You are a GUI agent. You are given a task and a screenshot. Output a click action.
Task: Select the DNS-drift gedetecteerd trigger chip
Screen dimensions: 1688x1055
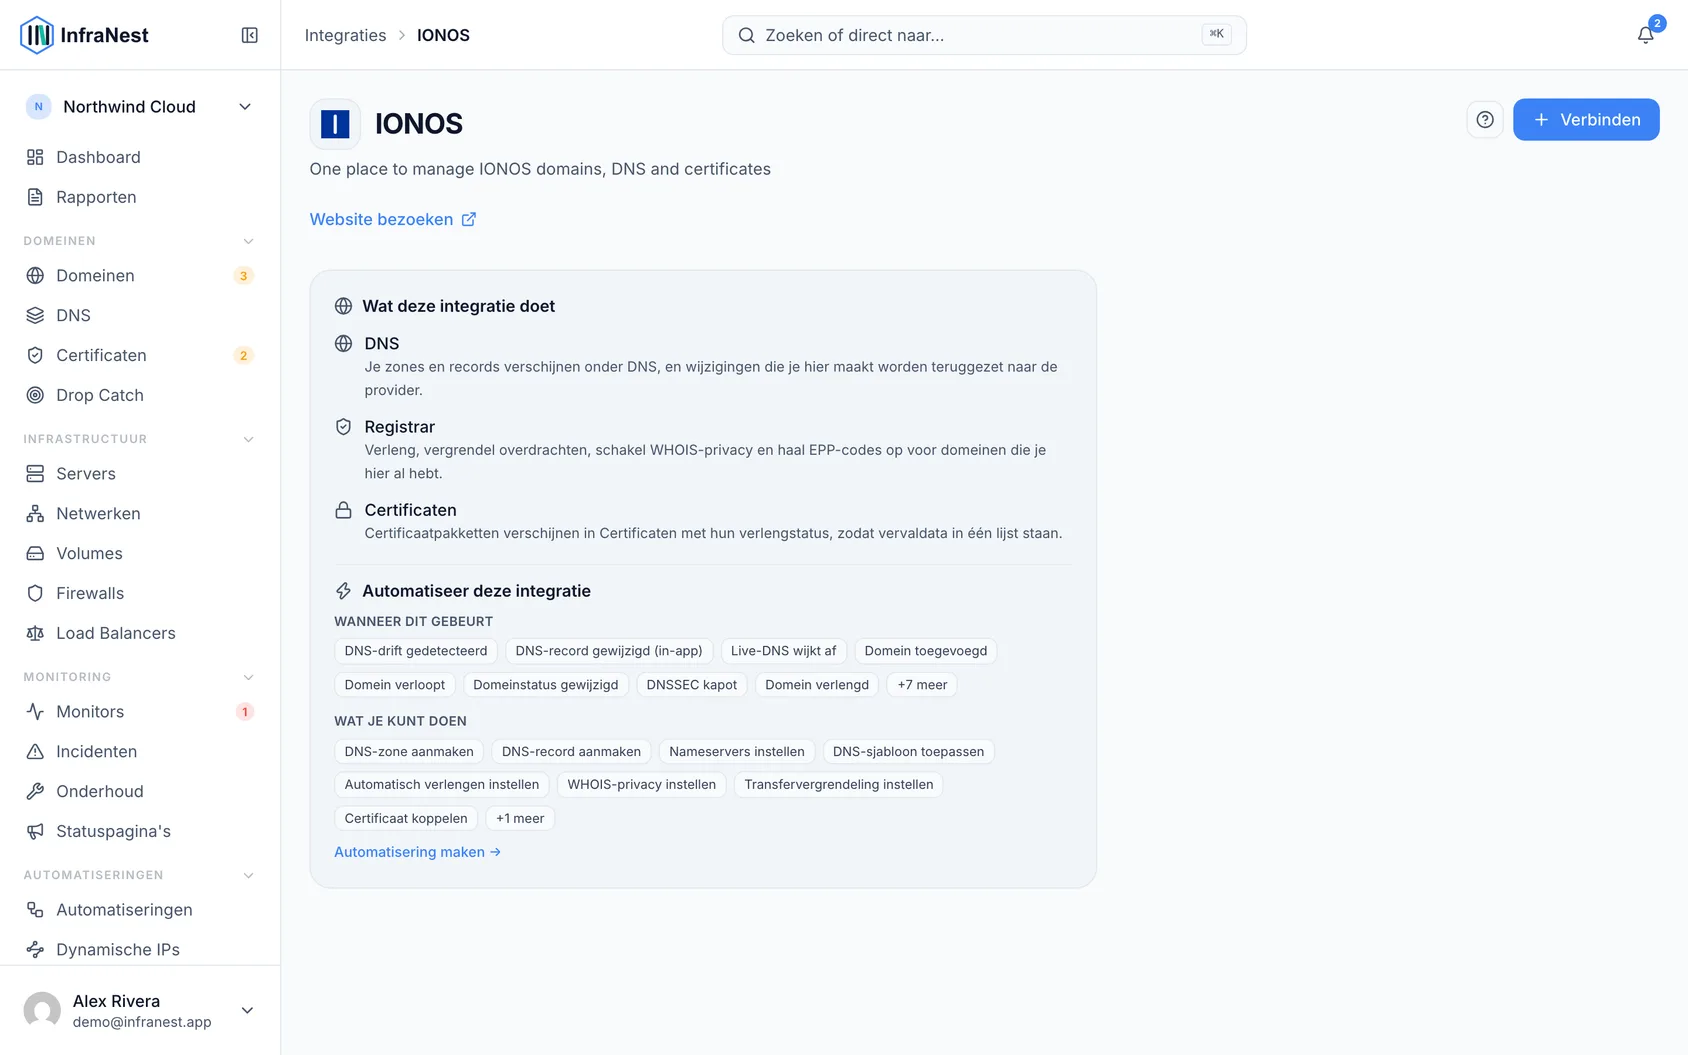click(x=416, y=651)
